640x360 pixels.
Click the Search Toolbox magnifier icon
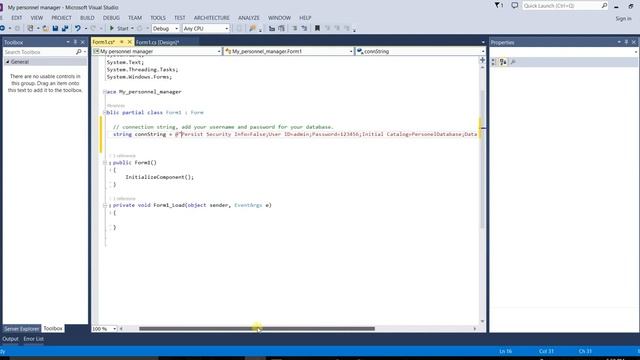tap(78, 52)
